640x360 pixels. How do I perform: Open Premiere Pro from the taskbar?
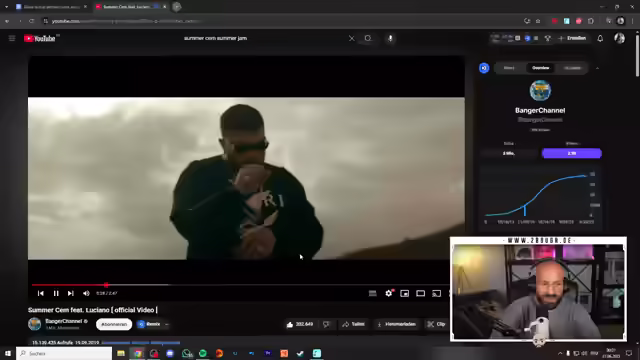click(x=268, y=353)
